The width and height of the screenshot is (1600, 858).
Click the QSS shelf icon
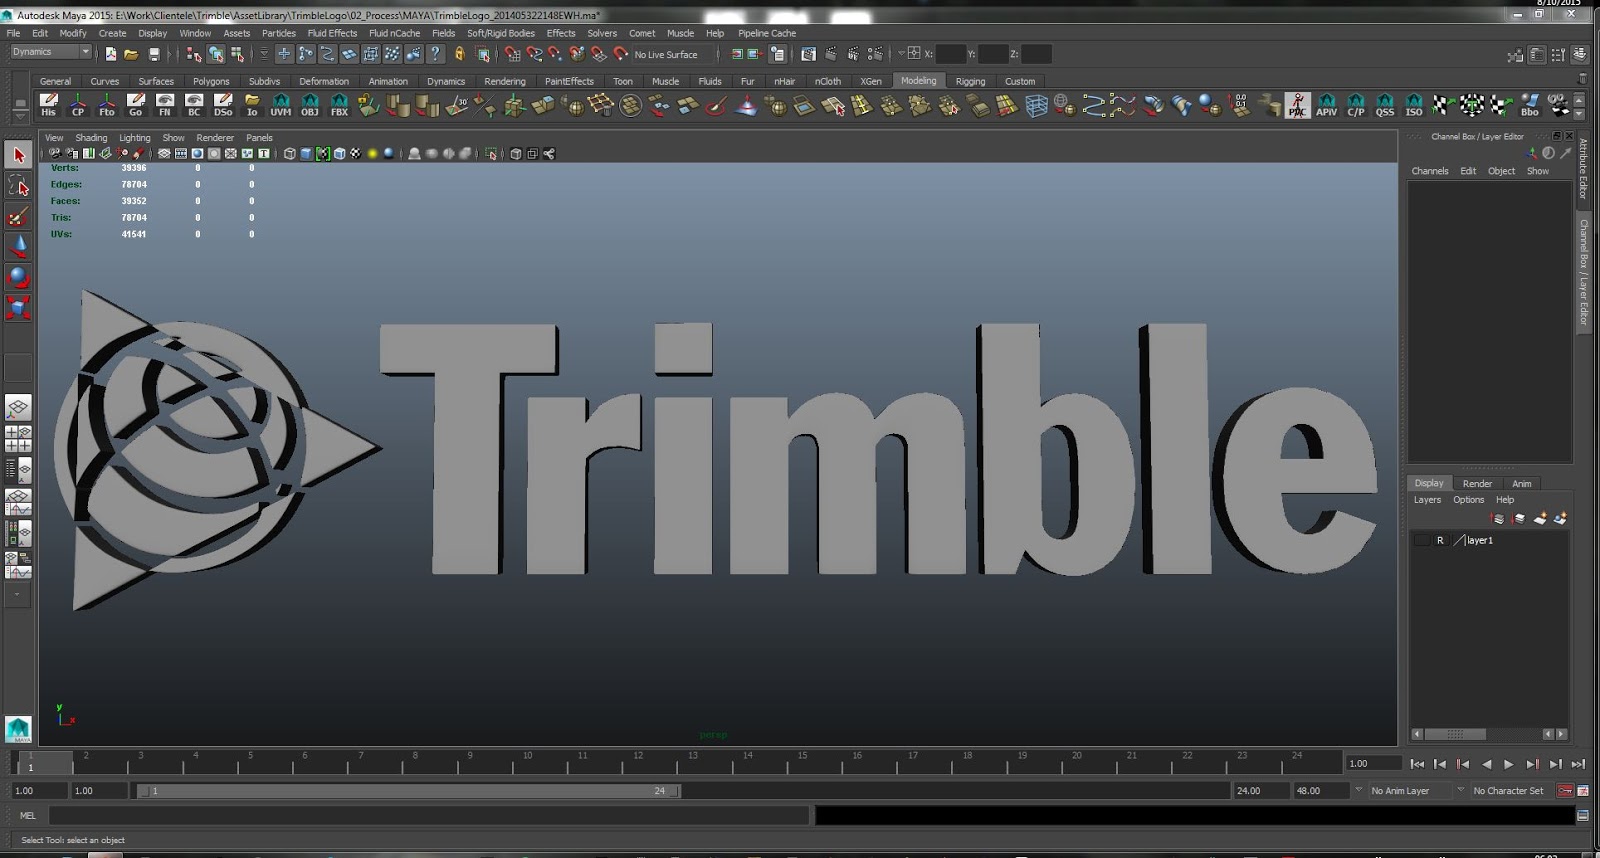coord(1384,105)
